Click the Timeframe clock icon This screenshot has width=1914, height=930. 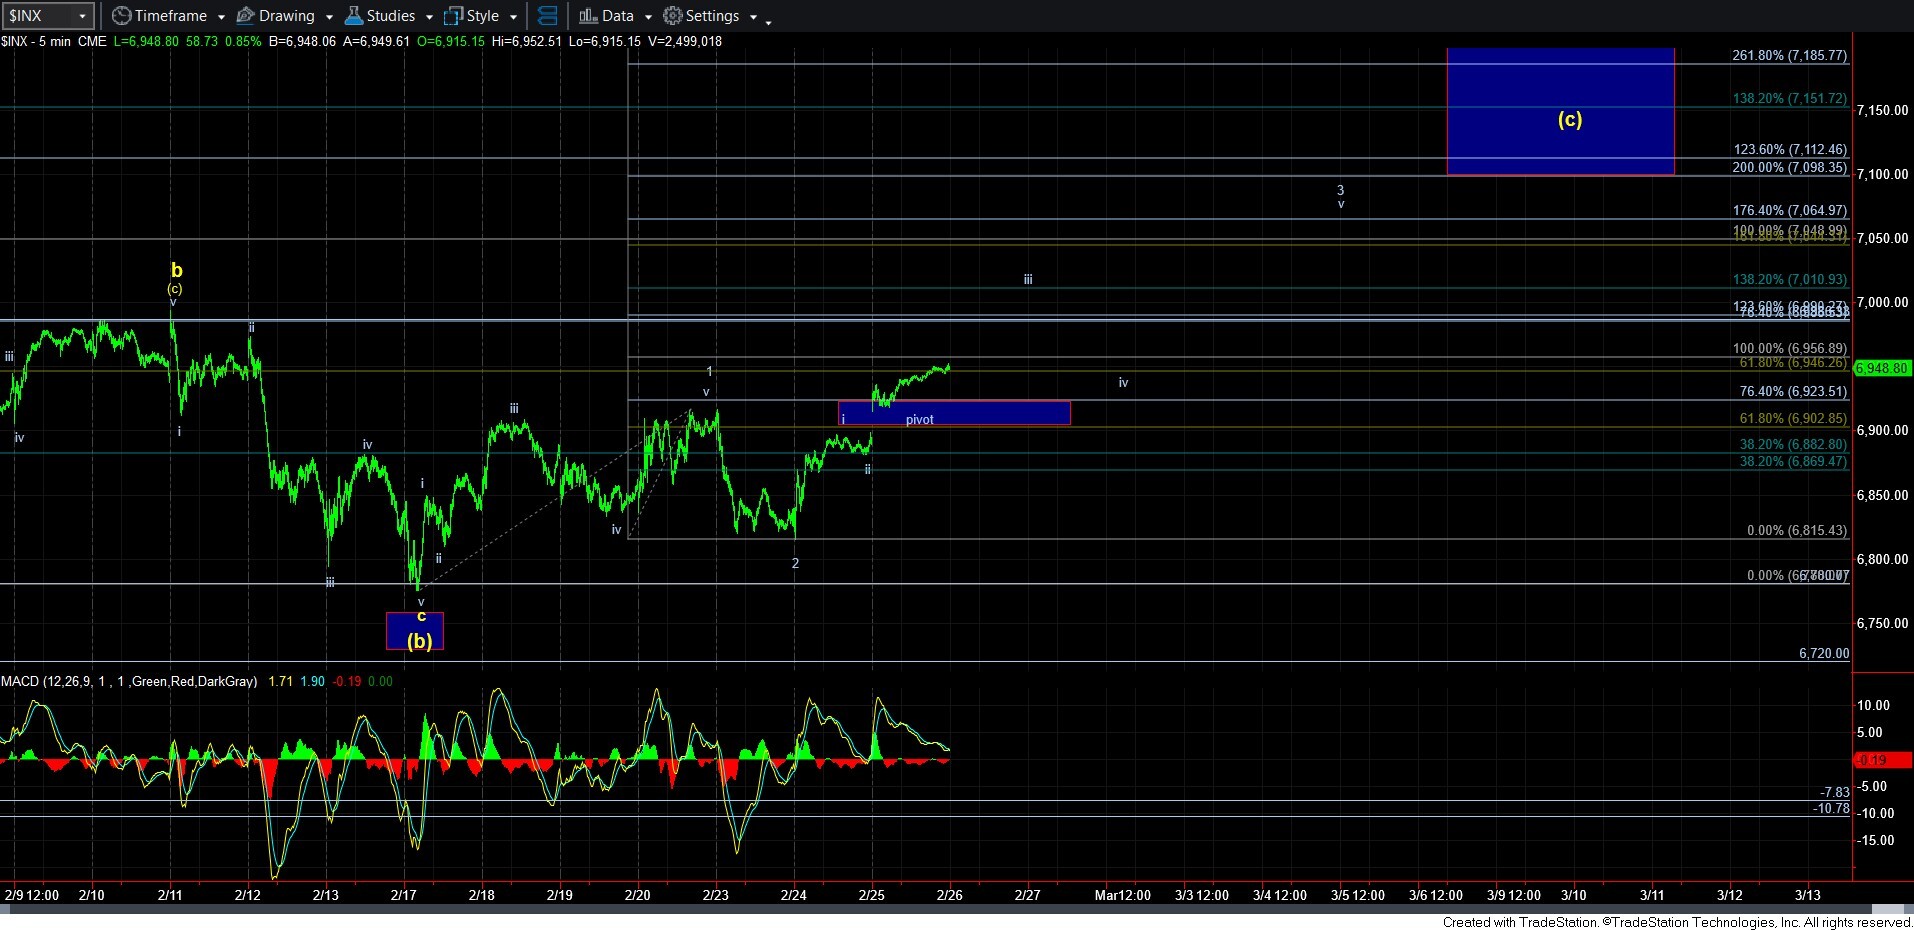(x=121, y=16)
